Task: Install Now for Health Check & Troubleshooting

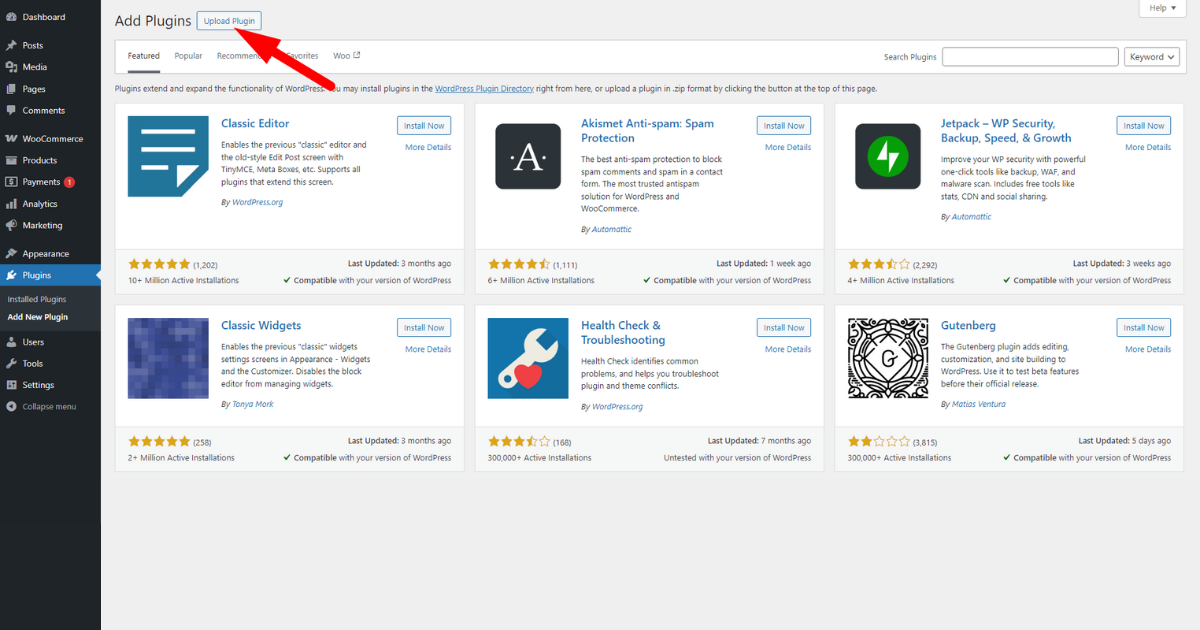Action: coord(784,328)
